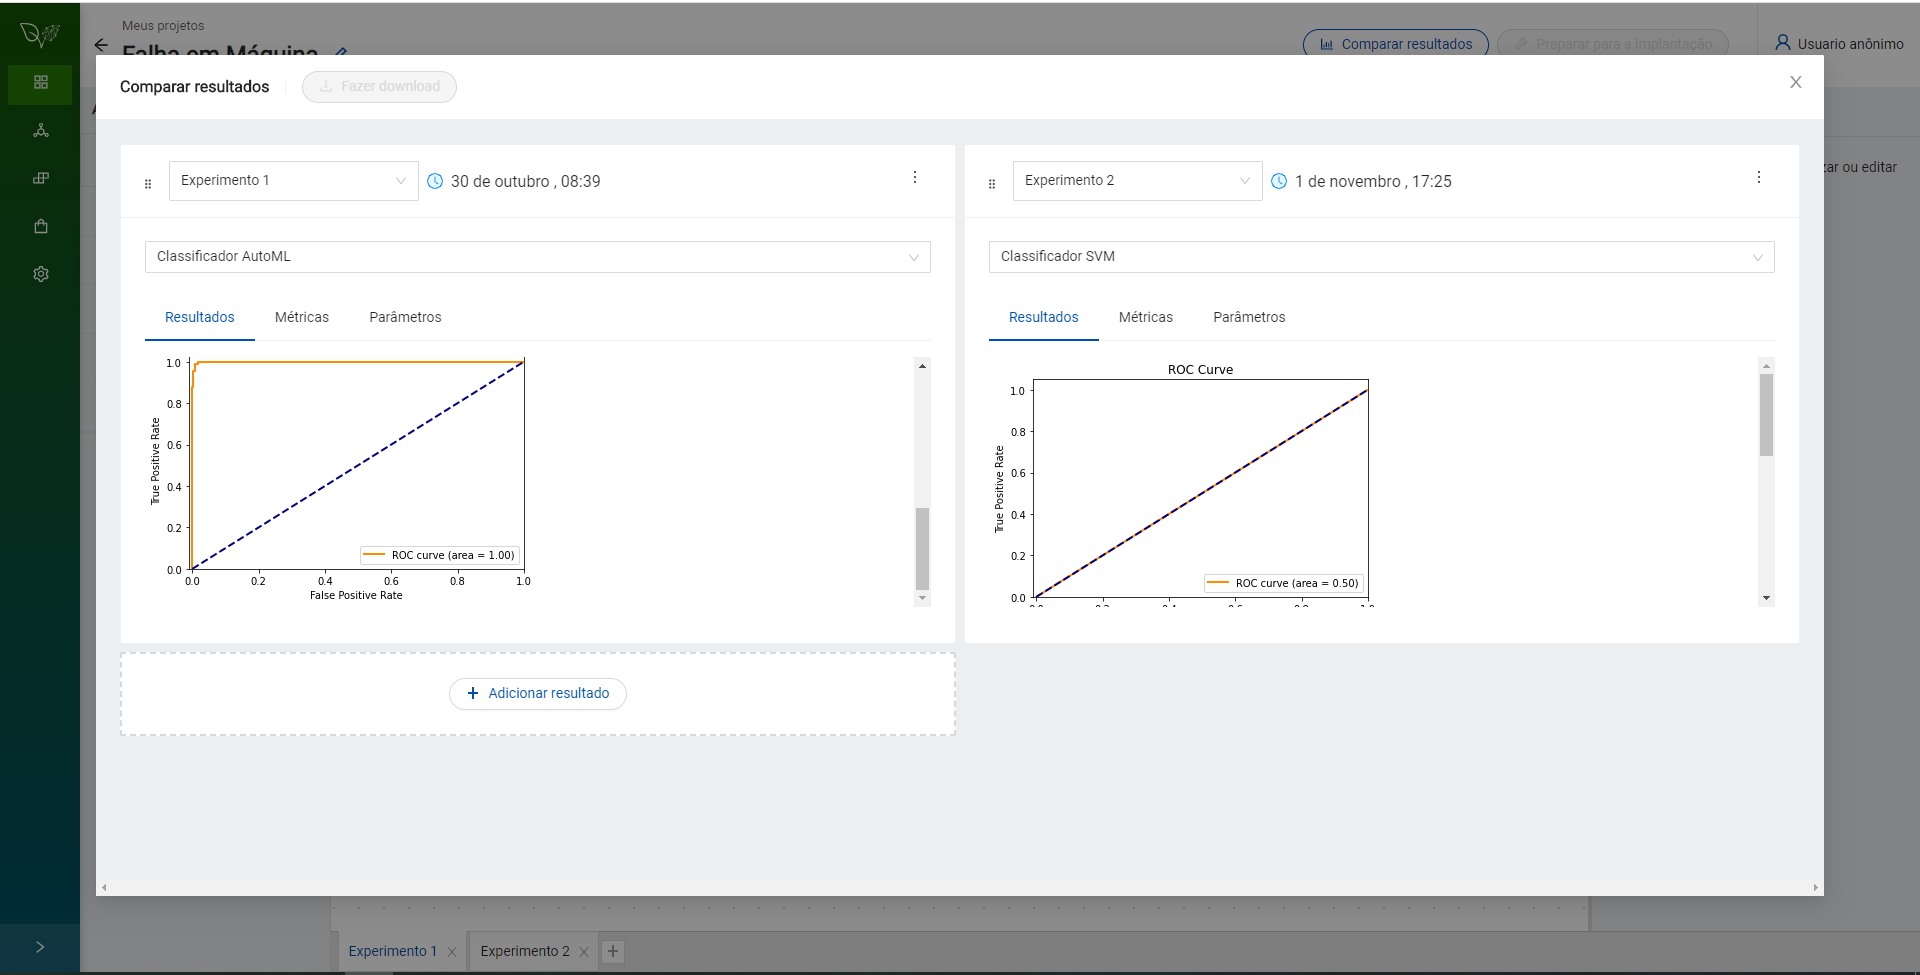1920x975 pixels.
Task: Click the scrollbar thumb of Experimento 1 results
Action: pyautogui.click(x=922, y=548)
